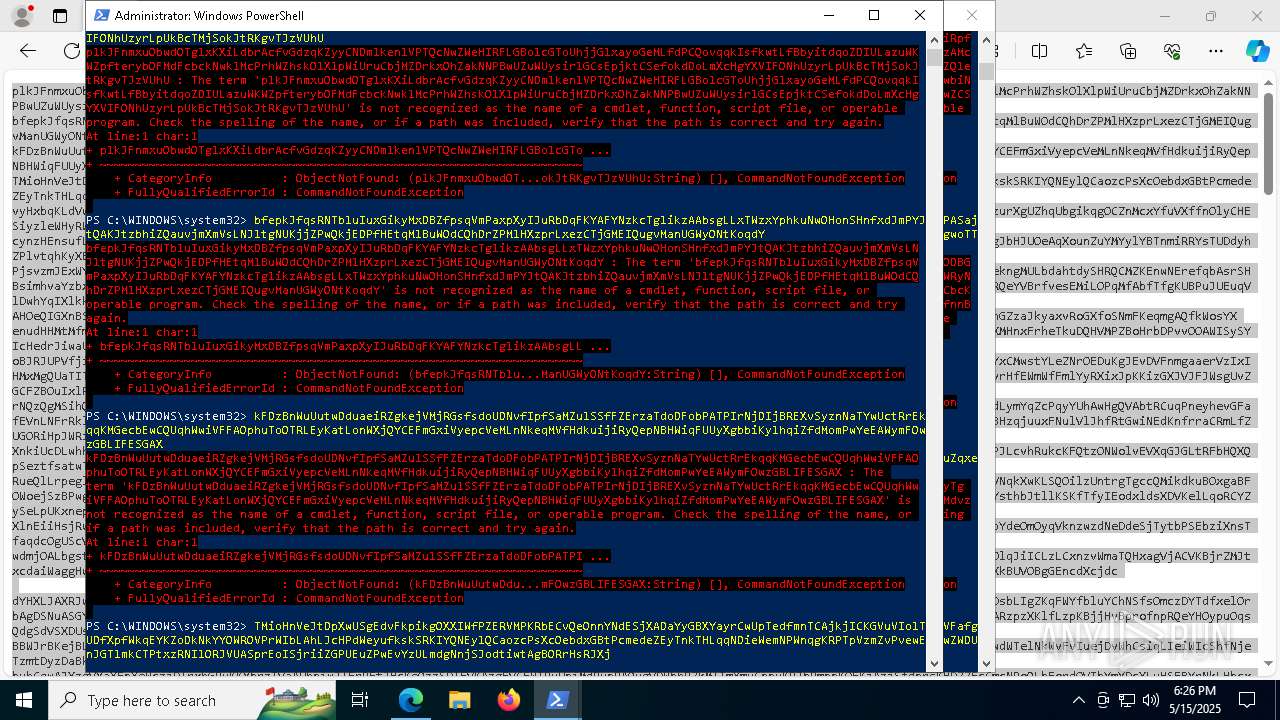Click the prompt line starting with kFDzBnWuUutwDduaeiRZgkej
The width and height of the screenshot is (1280, 720).
[x=506, y=429]
